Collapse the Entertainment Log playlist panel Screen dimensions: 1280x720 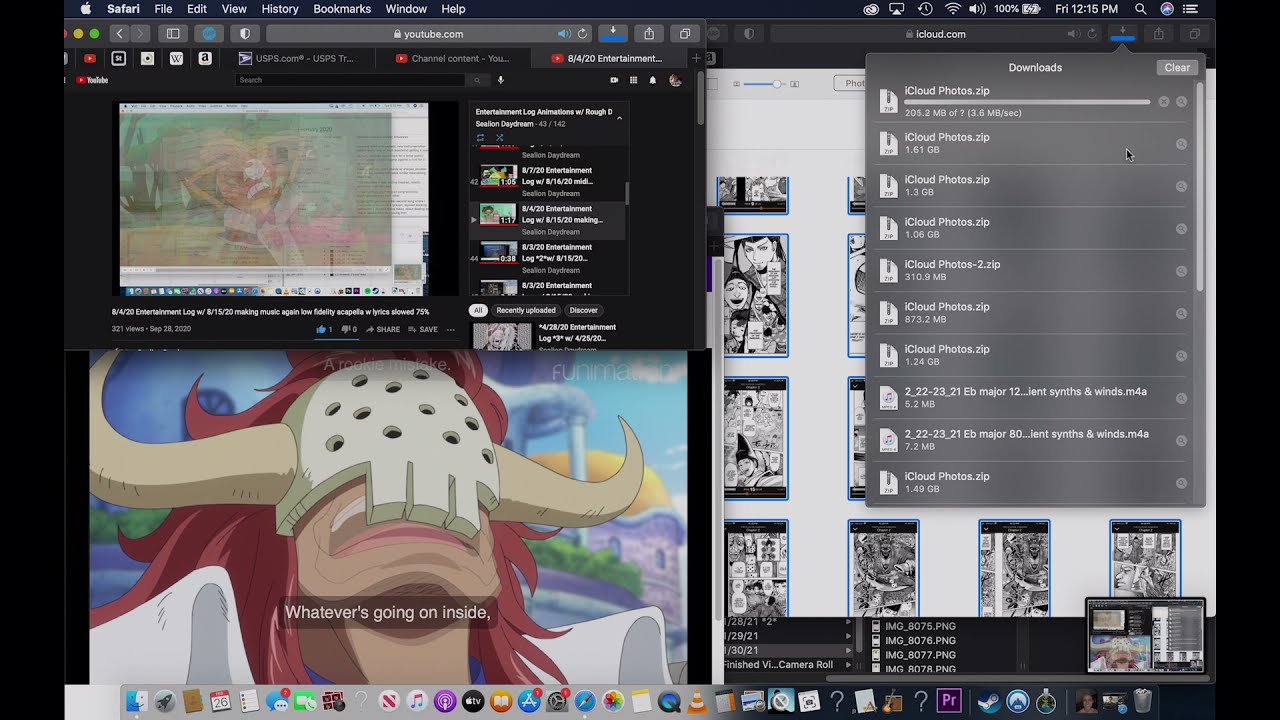619,118
